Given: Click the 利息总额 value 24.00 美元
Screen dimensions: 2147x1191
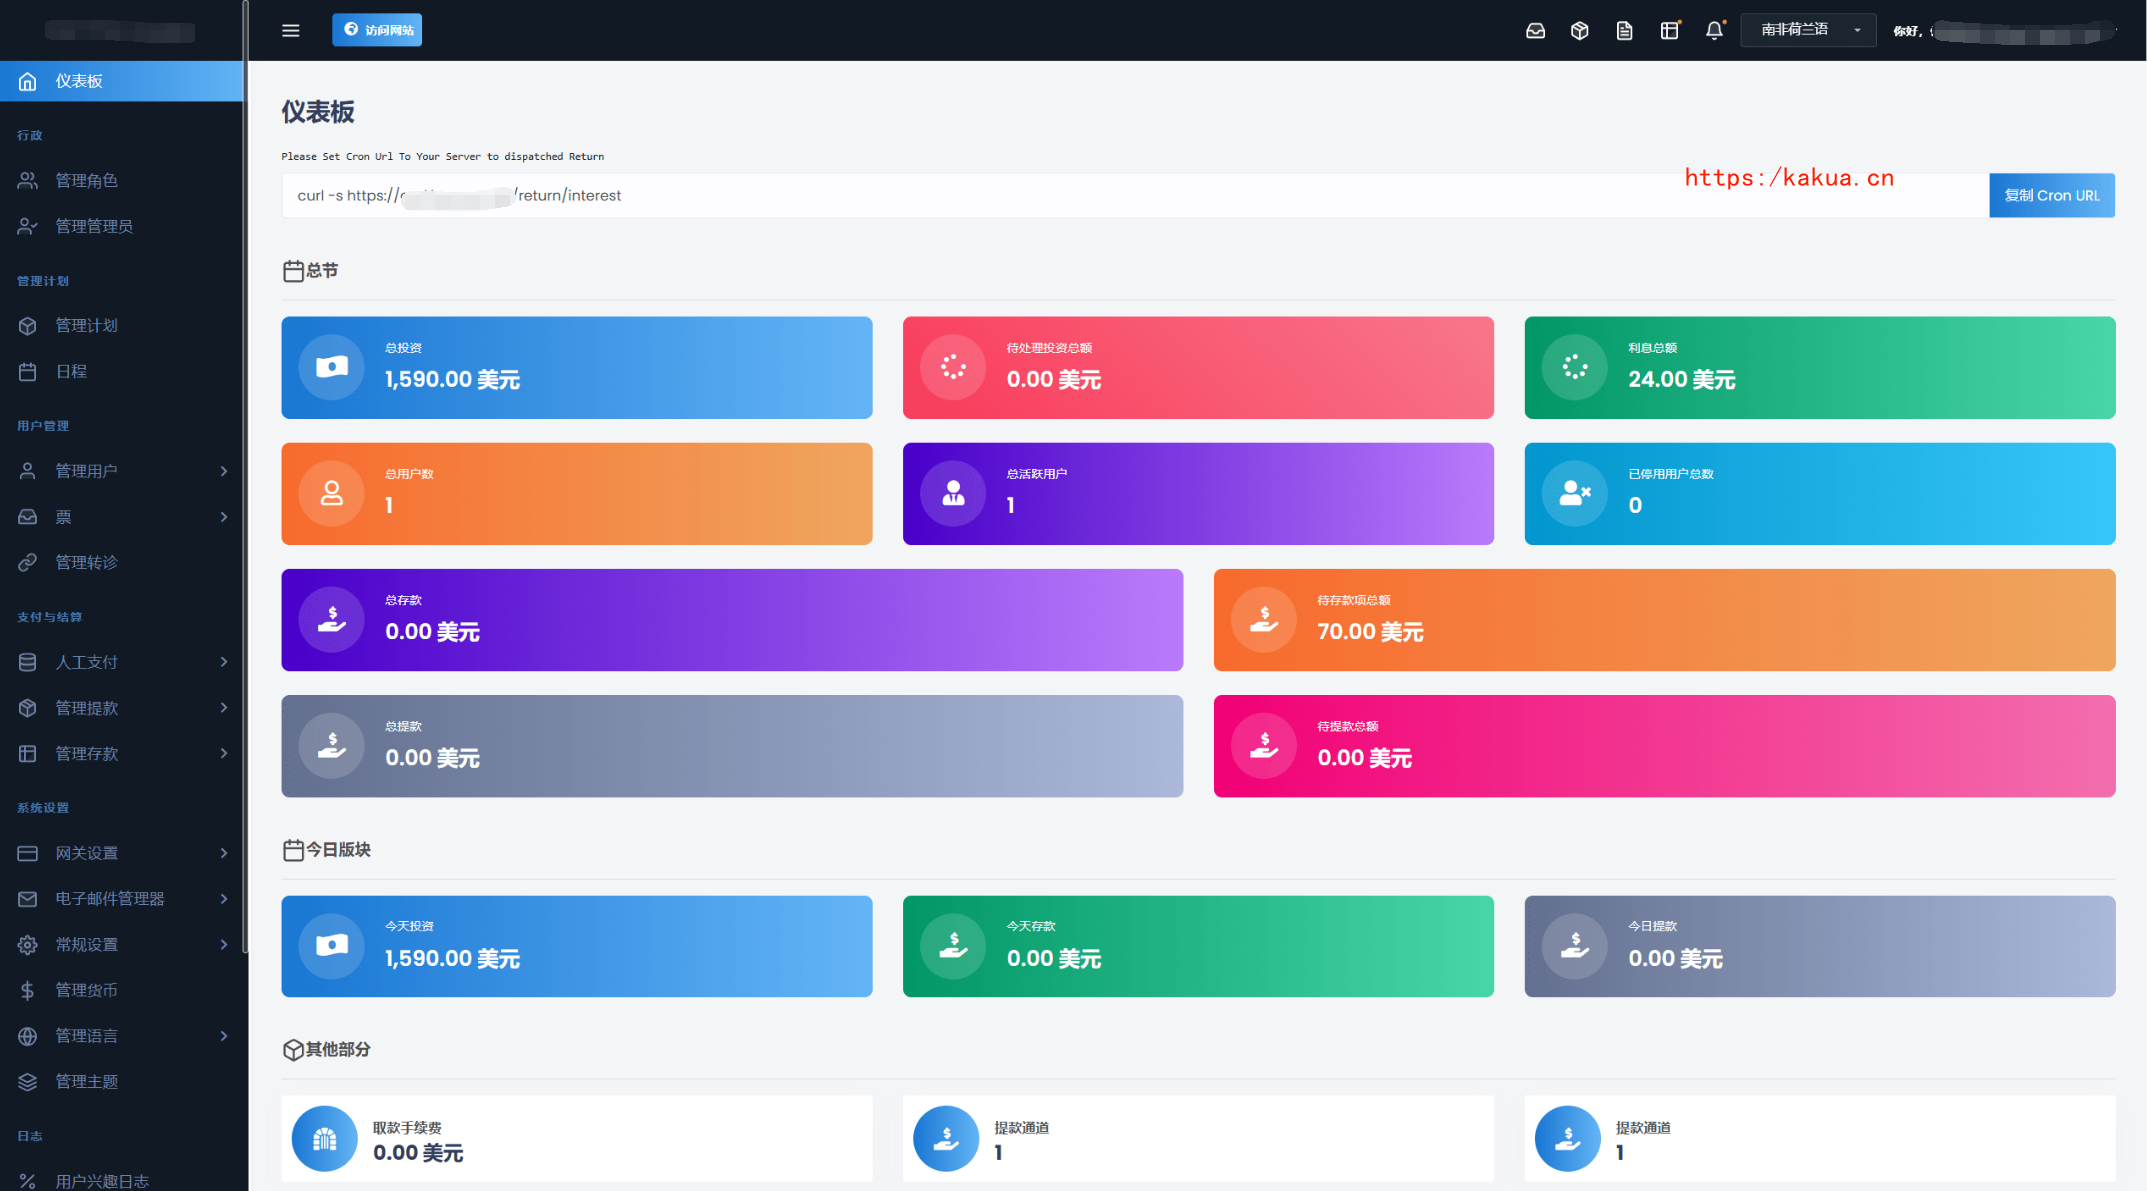Looking at the screenshot, I should click(1682, 380).
